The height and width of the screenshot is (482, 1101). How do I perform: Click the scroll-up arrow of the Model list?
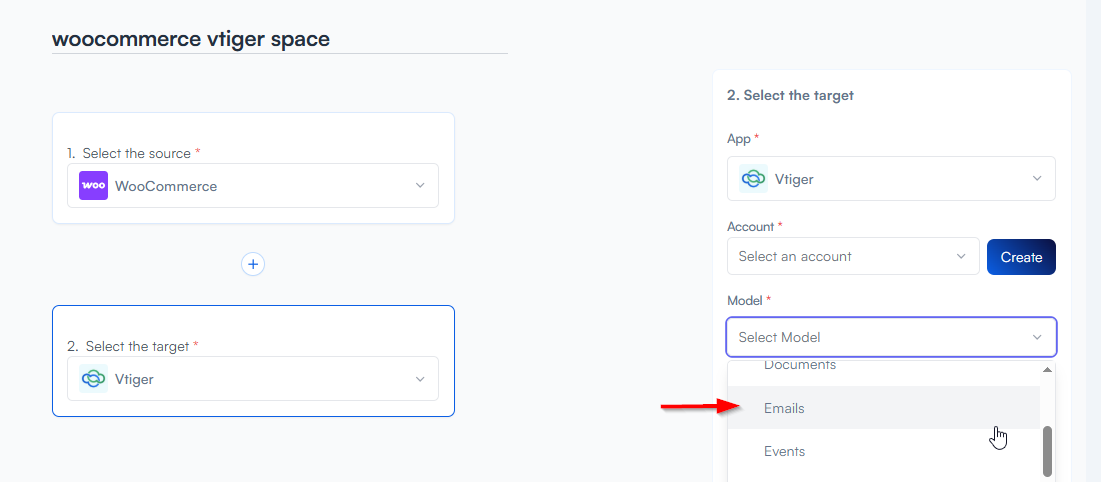(1047, 370)
